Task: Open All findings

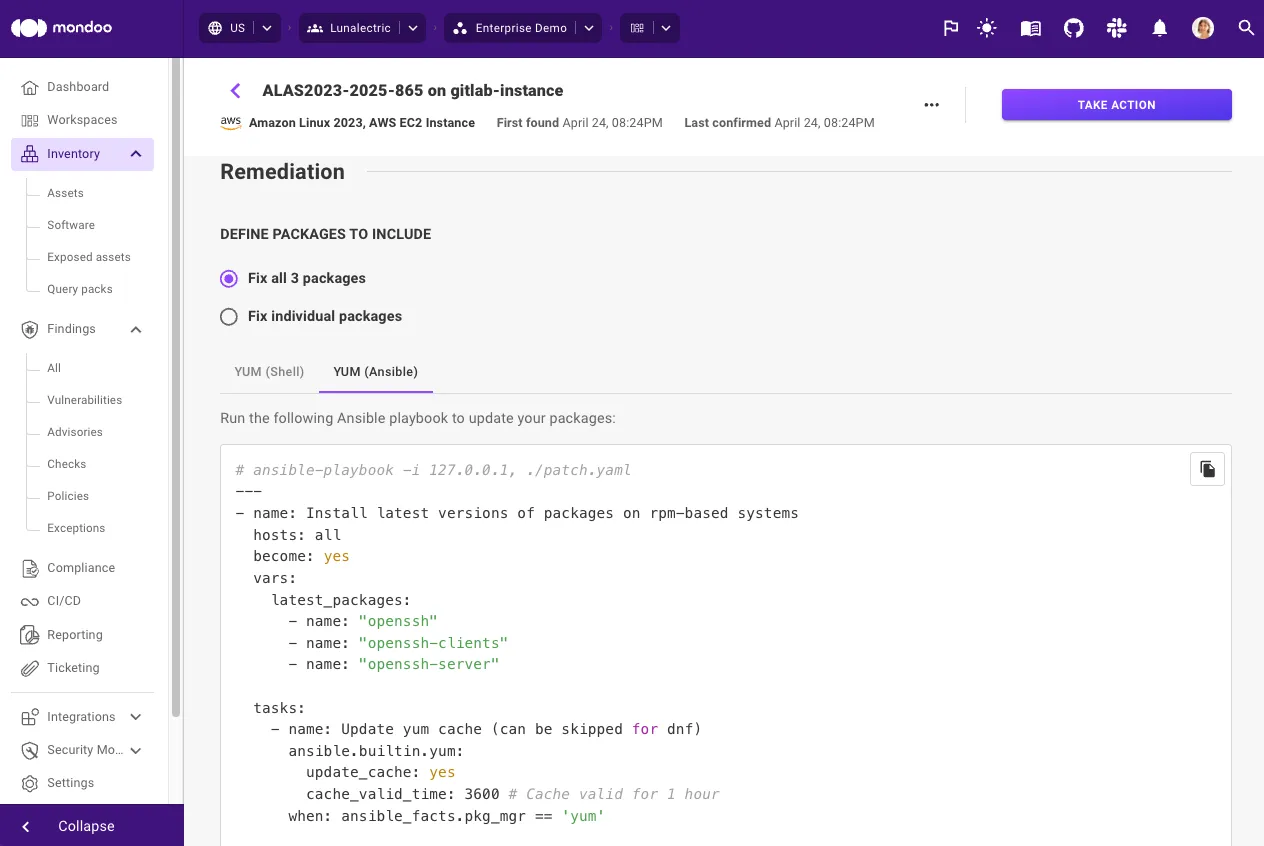Action: (x=54, y=368)
